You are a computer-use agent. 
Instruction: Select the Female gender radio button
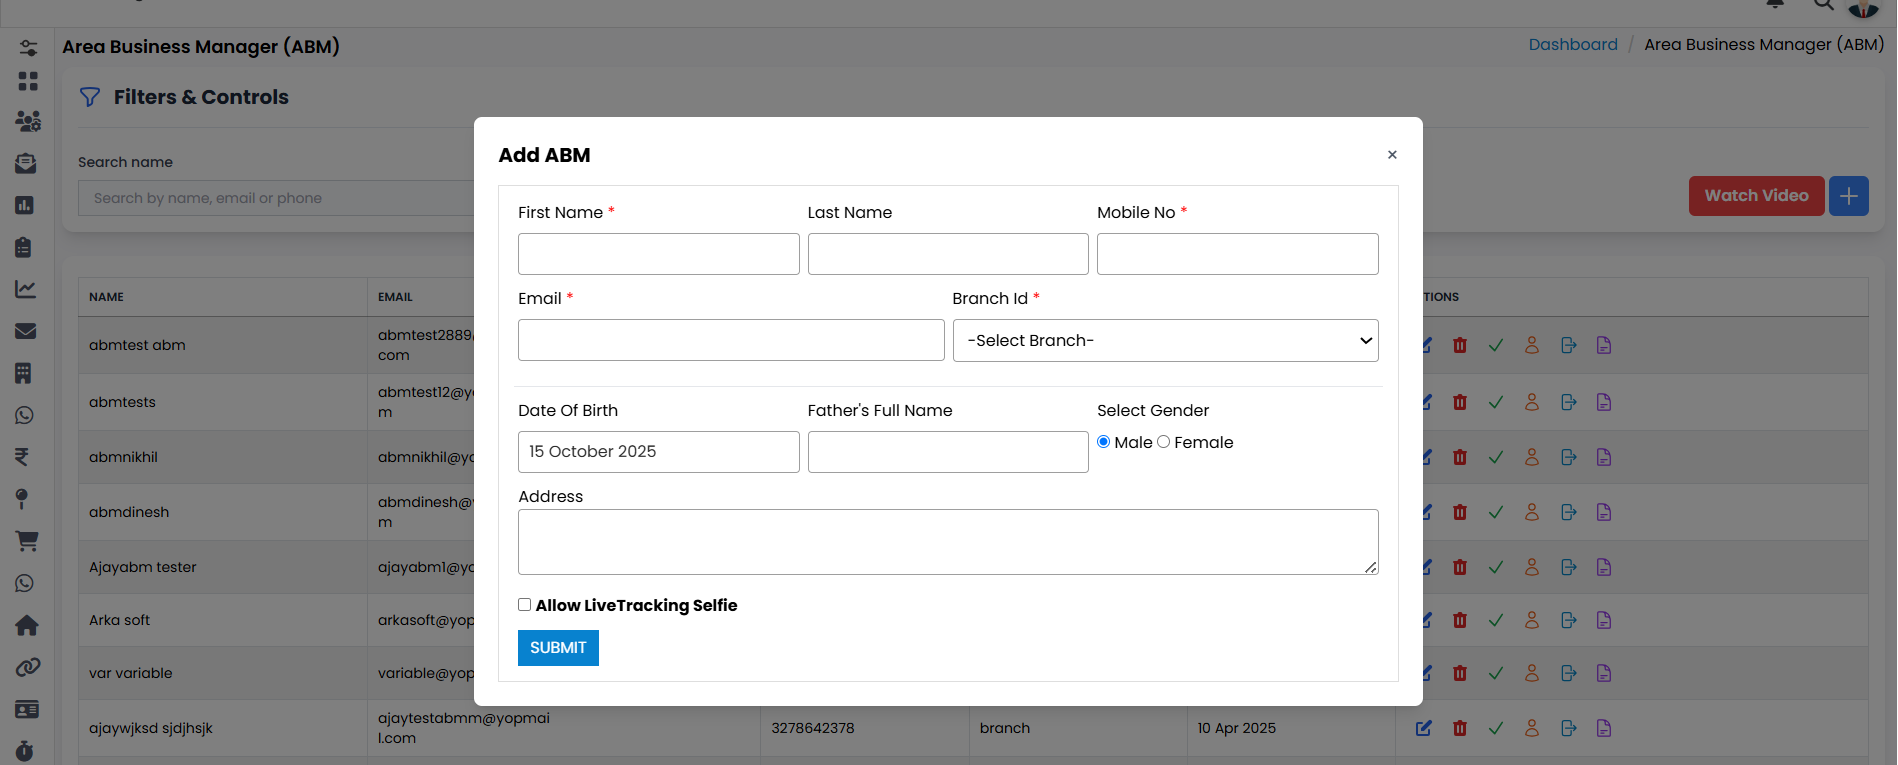pyautogui.click(x=1164, y=442)
